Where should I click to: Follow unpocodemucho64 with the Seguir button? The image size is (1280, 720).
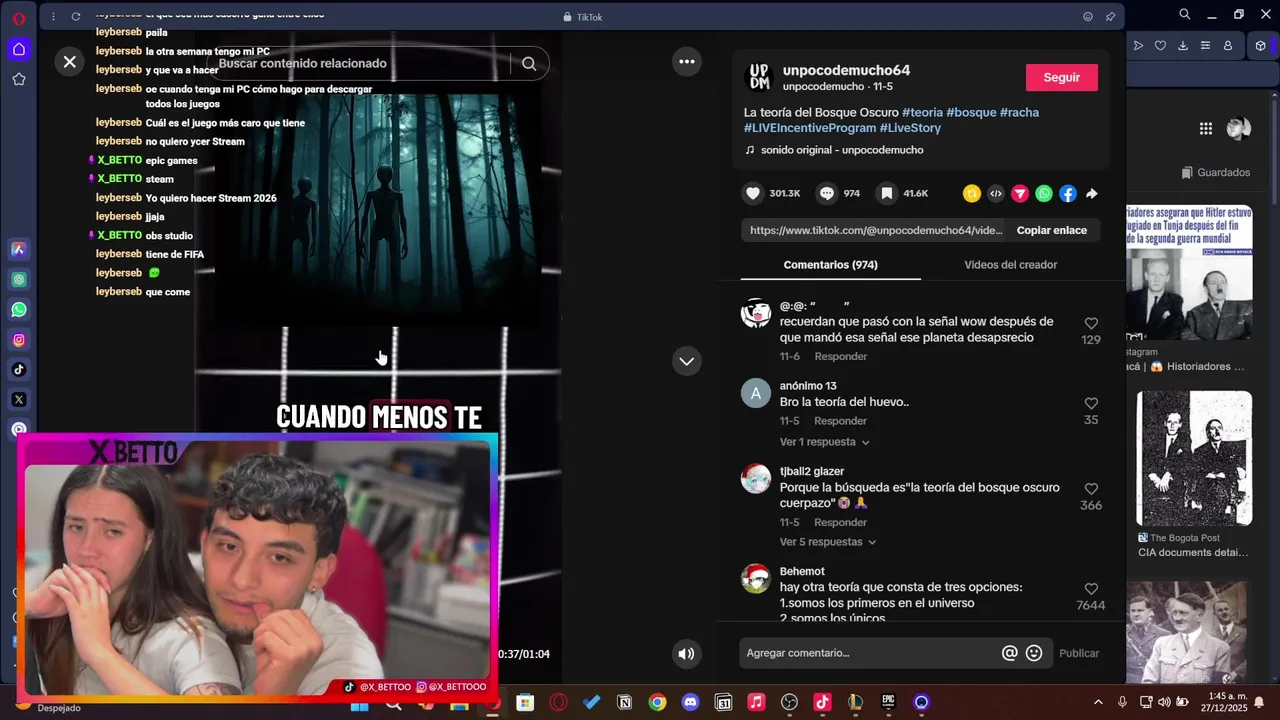1061,78
